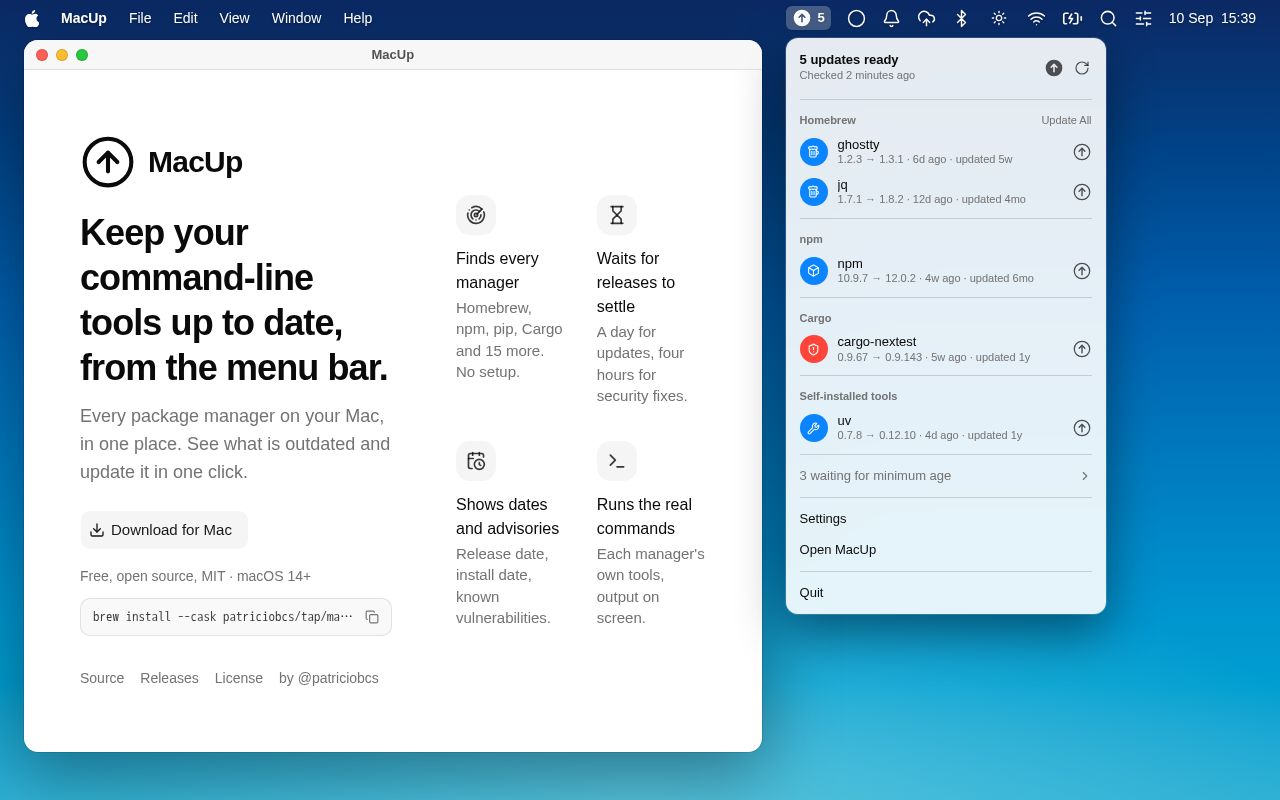The image size is (1280, 800).
Task: Open the File menu
Action: (140, 18)
